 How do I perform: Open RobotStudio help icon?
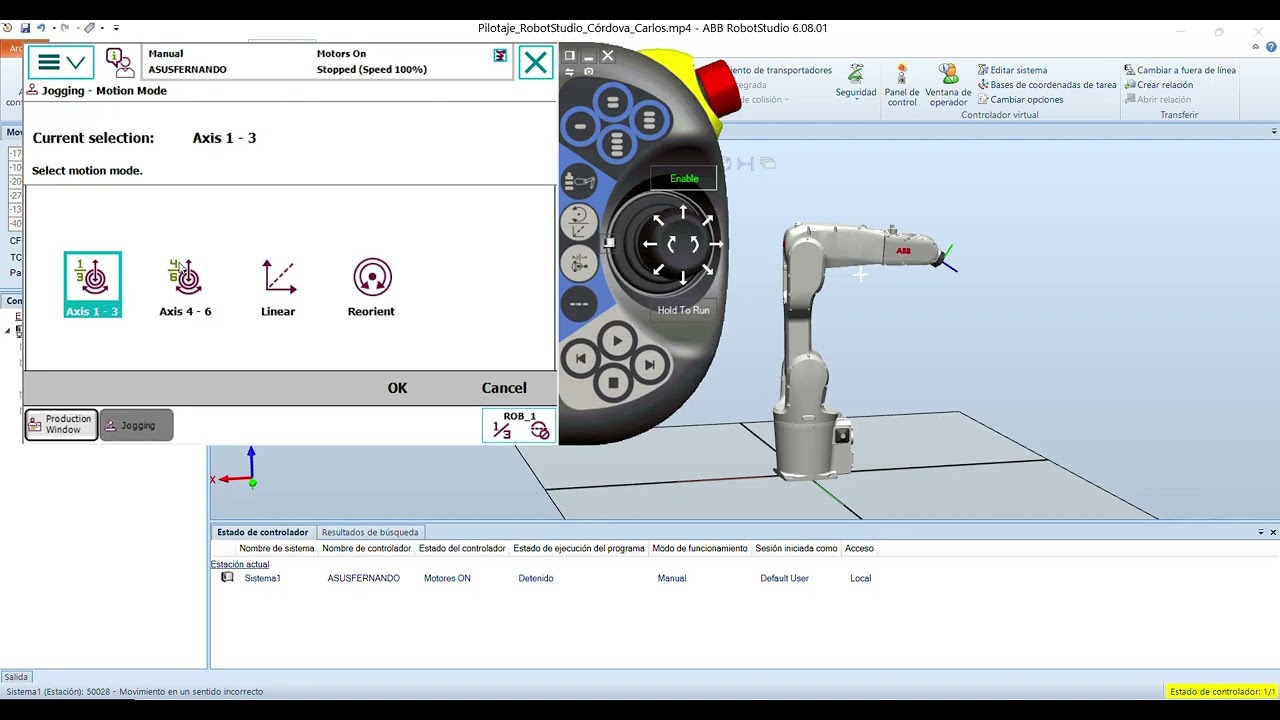[1272, 48]
